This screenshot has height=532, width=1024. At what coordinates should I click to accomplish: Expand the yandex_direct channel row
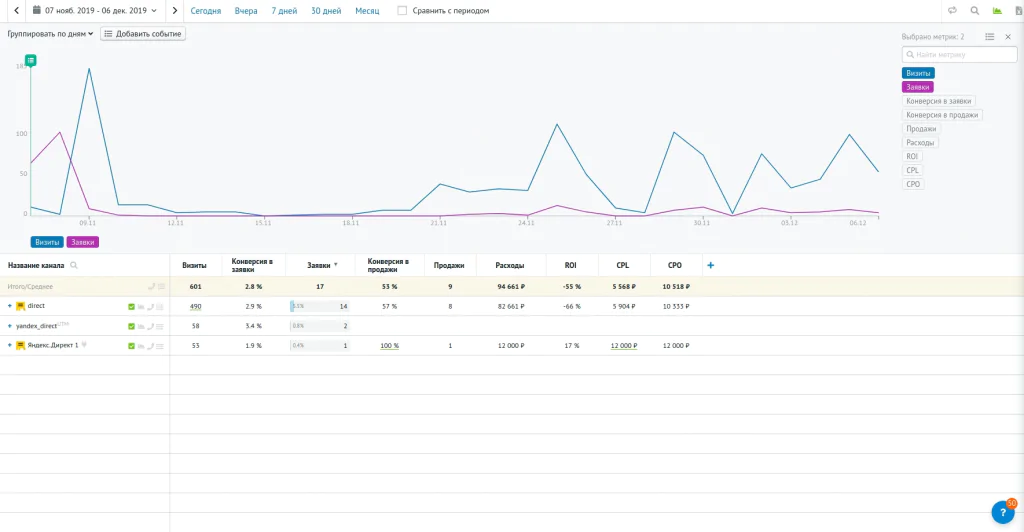point(10,326)
